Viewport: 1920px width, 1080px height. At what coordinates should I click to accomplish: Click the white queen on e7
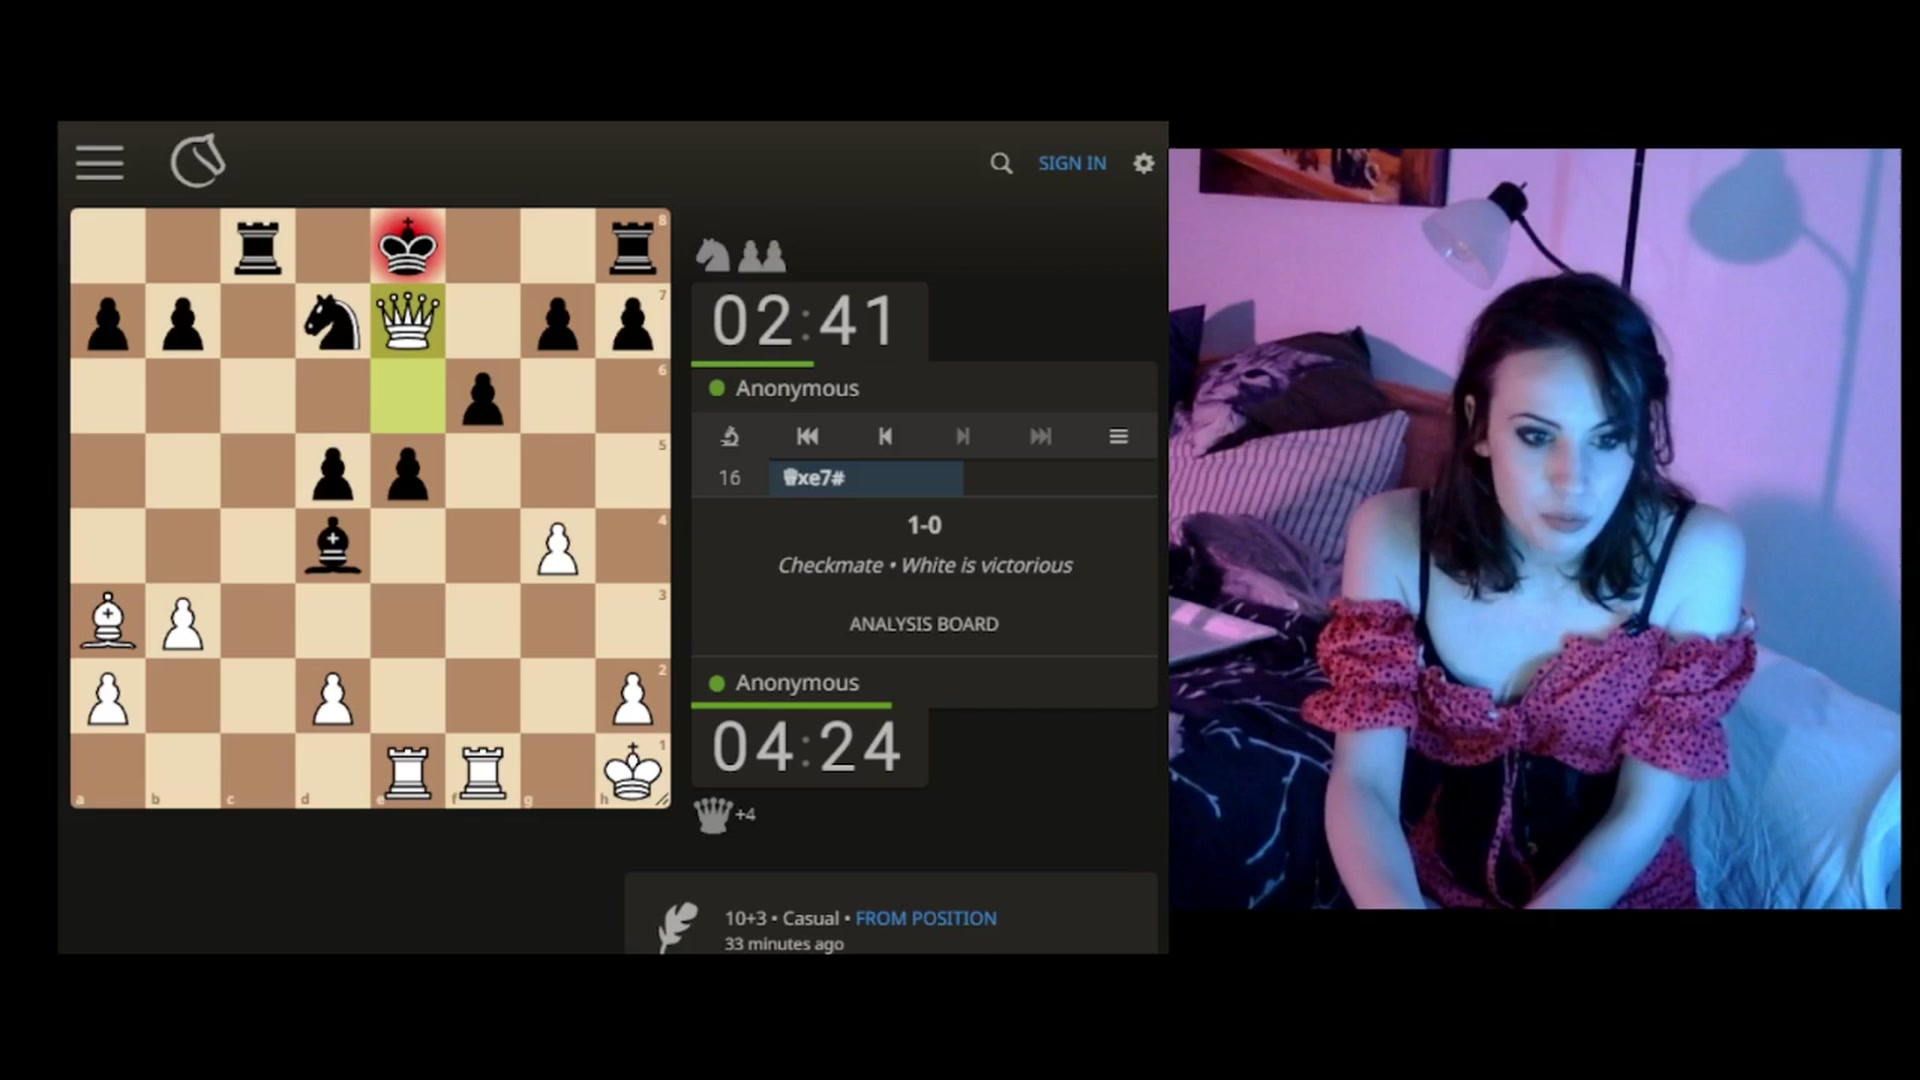tap(408, 321)
